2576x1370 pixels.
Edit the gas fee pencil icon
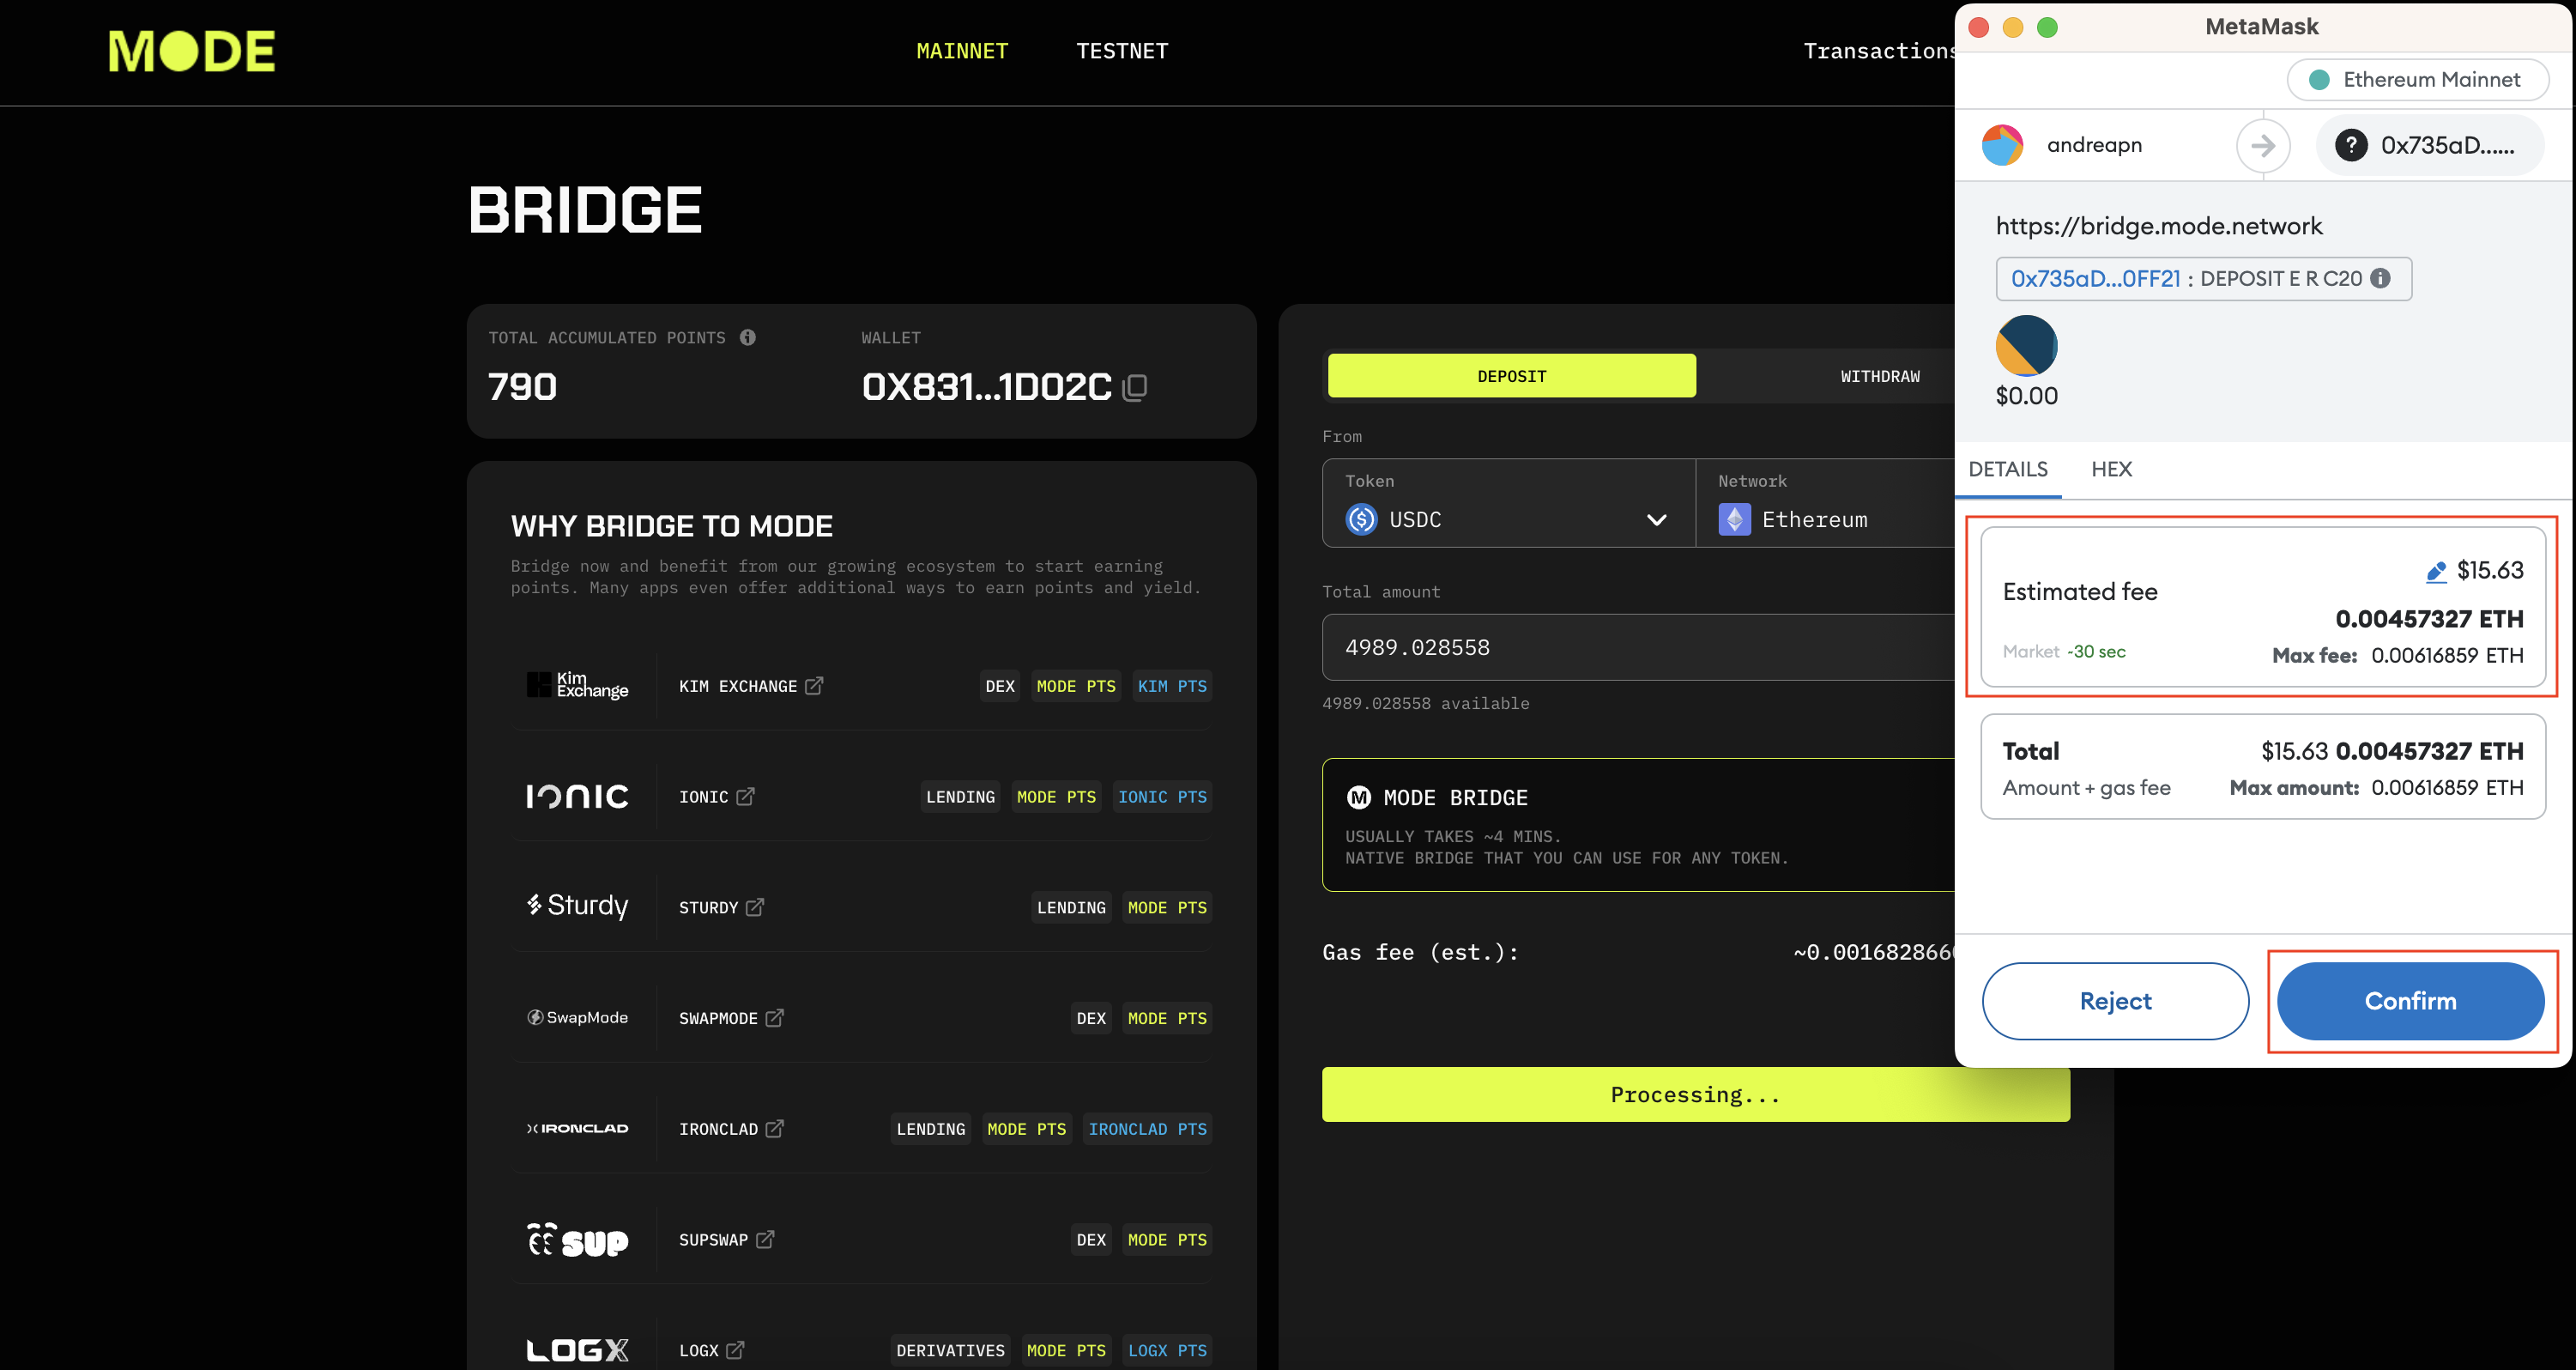pos(2436,571)
